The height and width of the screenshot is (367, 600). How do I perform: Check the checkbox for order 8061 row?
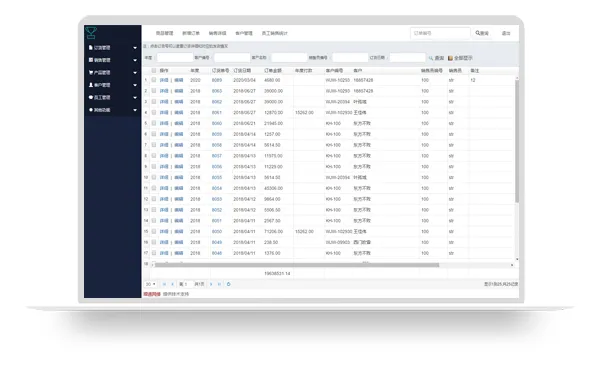tap(154, 113)
